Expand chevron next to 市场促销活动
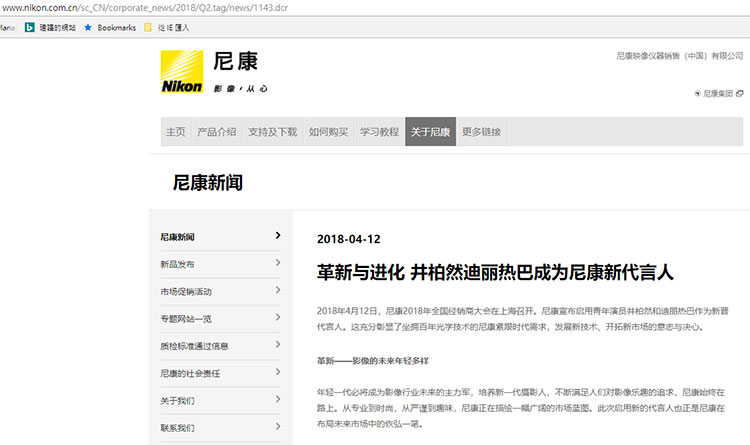The width and height of the screenshot is (750, 445). [278, 289]
